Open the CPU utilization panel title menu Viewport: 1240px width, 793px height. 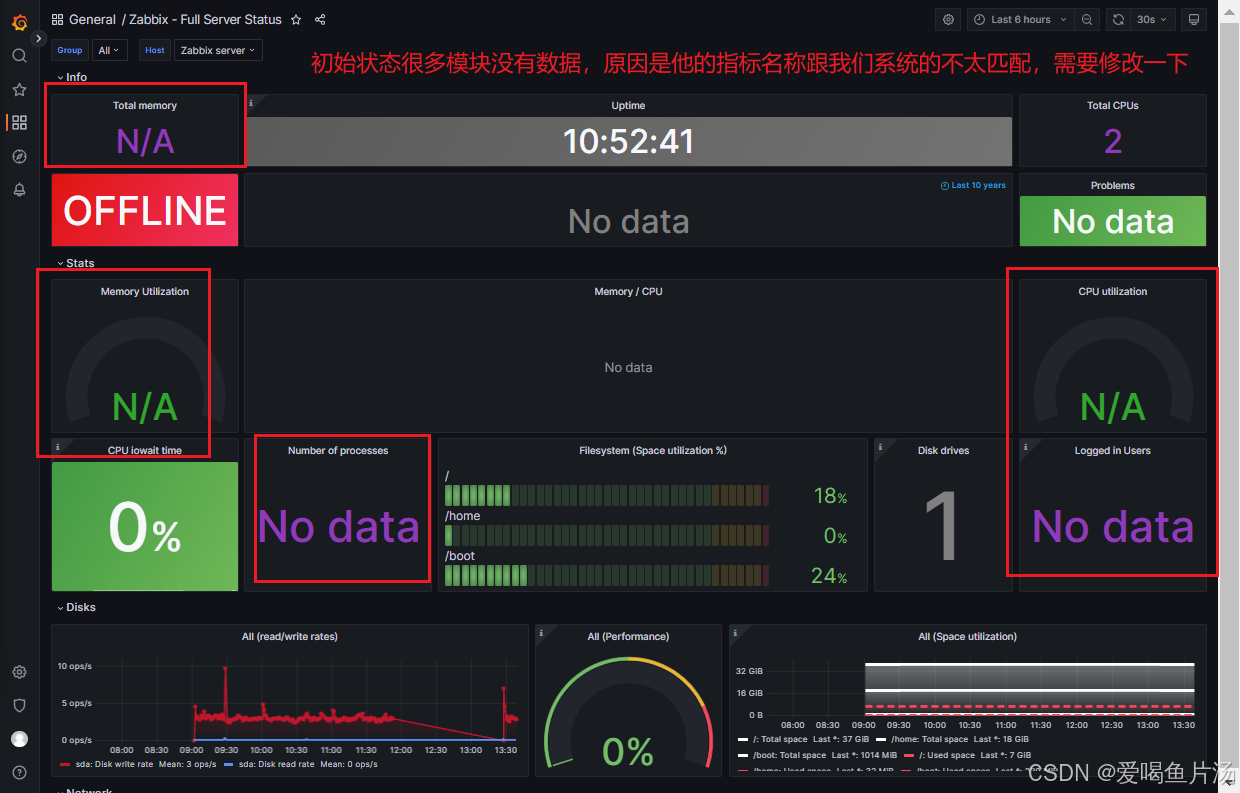[x=1112, y=291]
